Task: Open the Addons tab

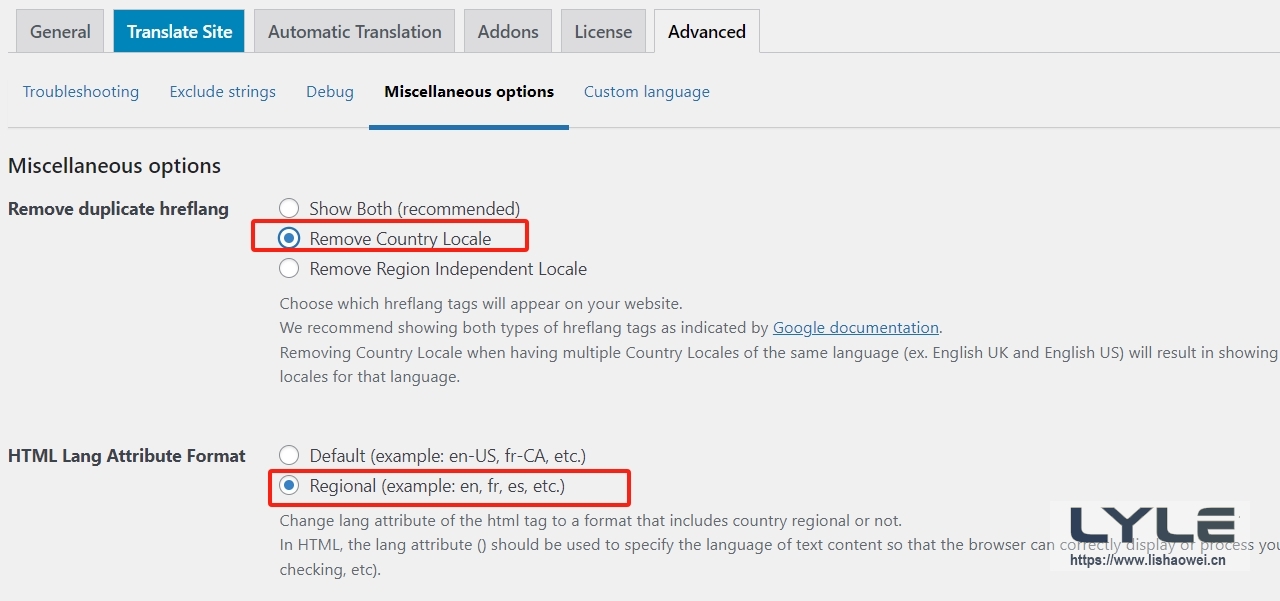Action: pyautogui.click(x=508, y=32)
